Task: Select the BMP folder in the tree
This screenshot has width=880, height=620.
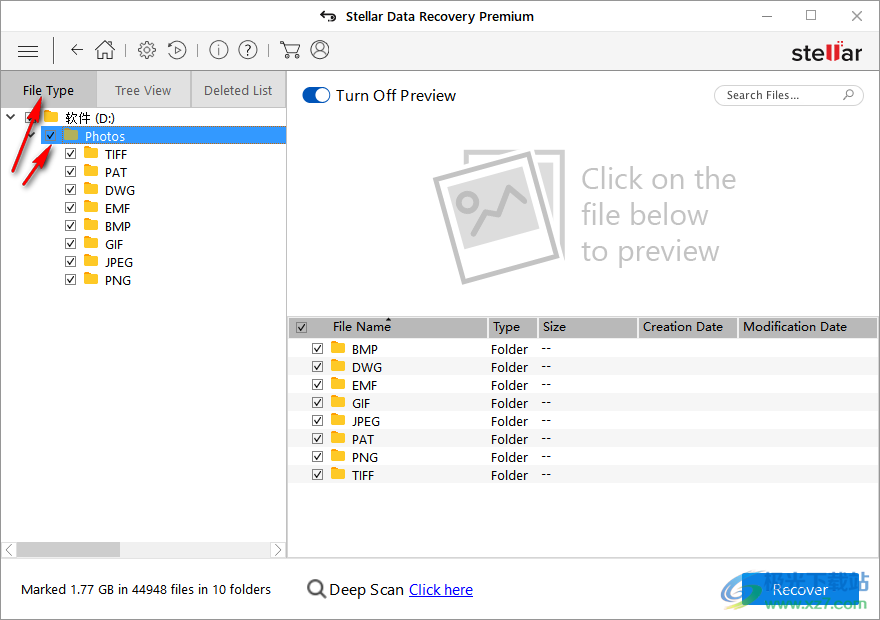Action: [x=117, y=226]
